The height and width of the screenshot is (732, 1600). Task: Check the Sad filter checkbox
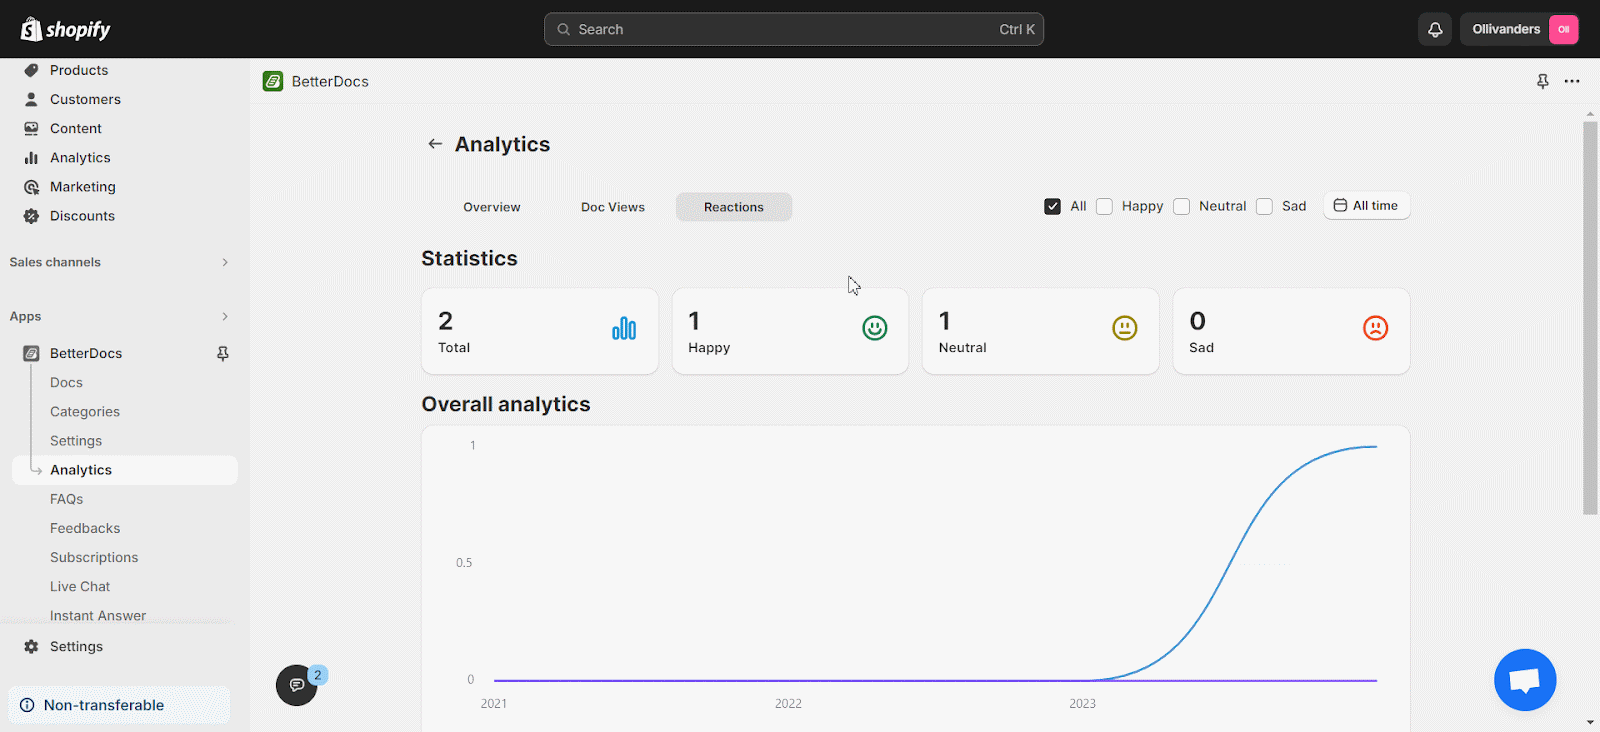click(x=1264, y=206)
